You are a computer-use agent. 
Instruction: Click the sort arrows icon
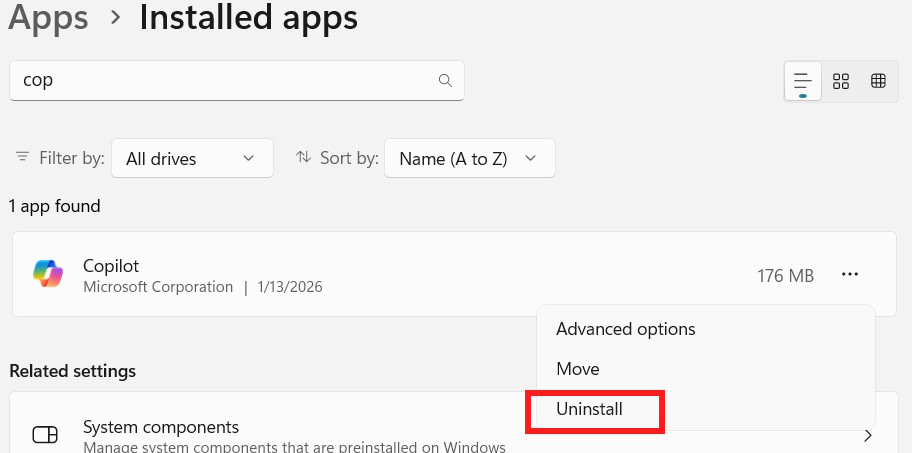[x=304, y=158]
